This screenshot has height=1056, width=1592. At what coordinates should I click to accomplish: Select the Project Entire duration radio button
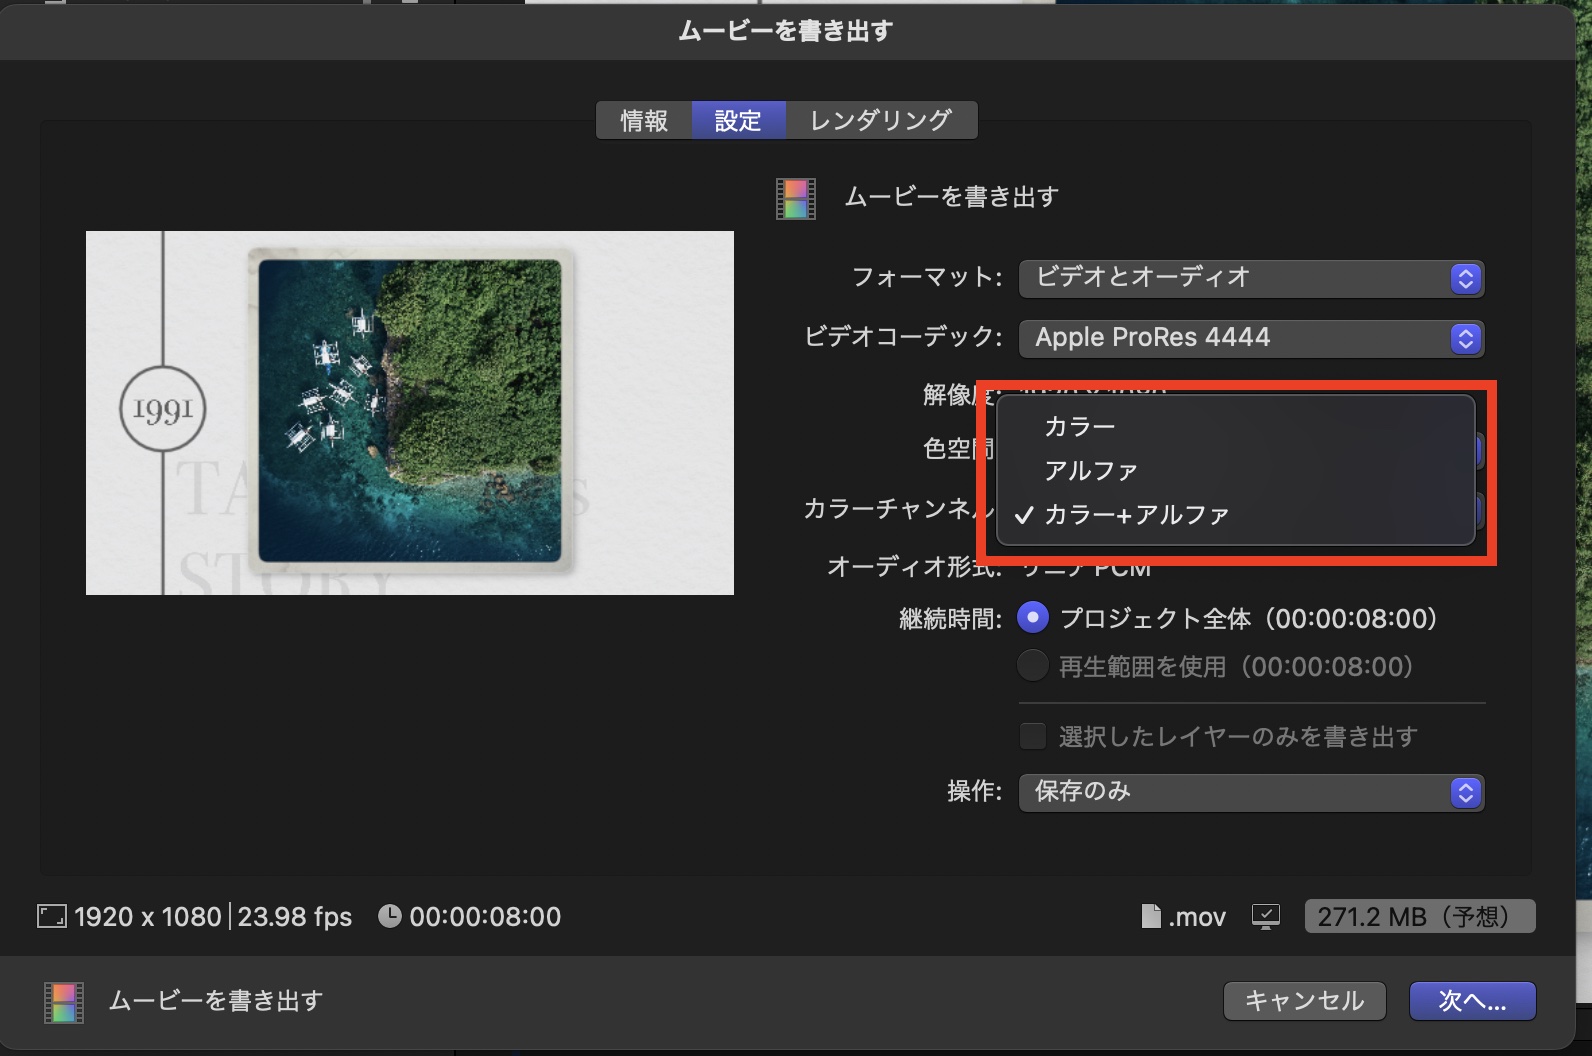click(1033, 618)
